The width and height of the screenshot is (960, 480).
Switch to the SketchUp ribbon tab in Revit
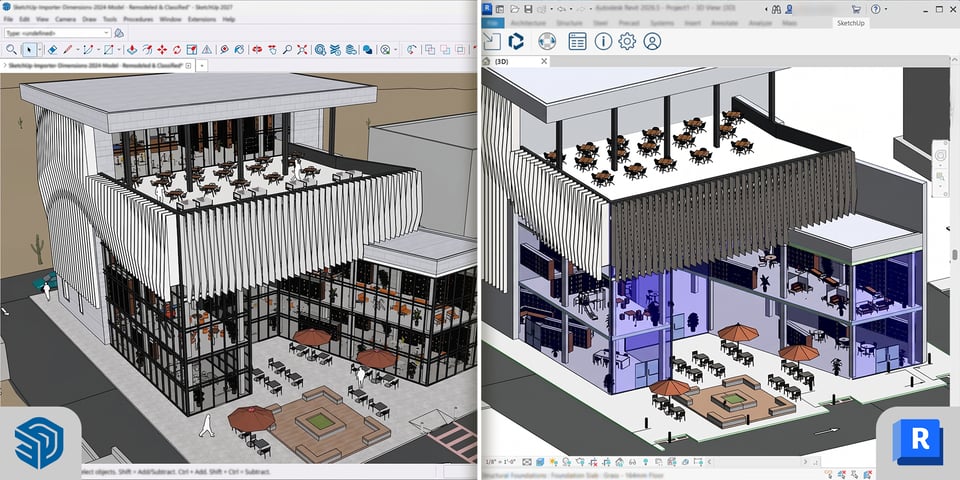coord(850,23)
